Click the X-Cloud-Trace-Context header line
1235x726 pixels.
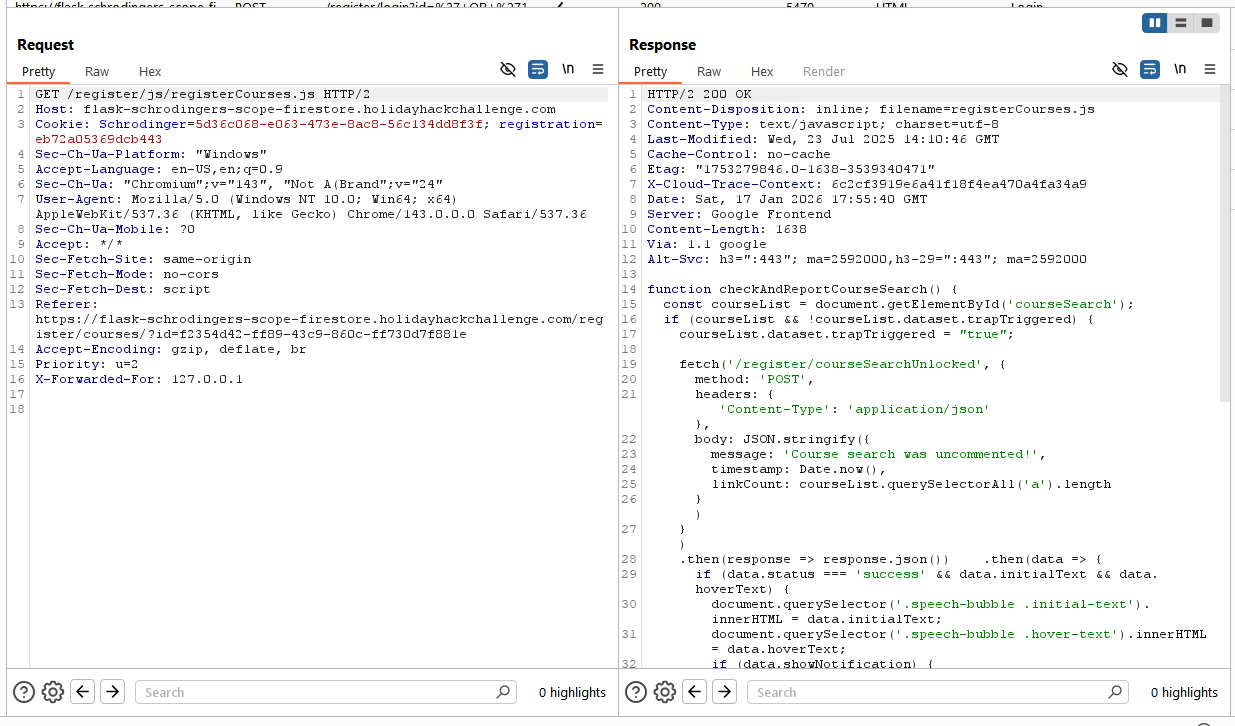(x=867, y=184)
